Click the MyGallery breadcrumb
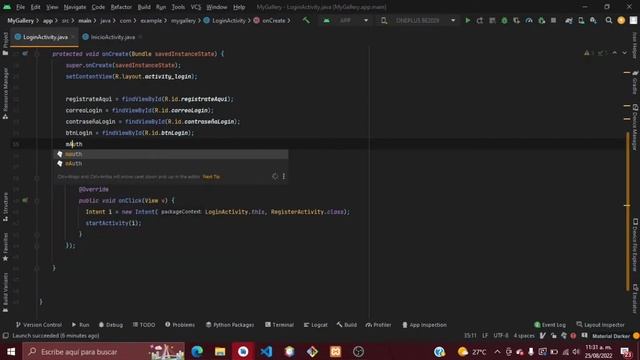This screenshot has width=640, height=360. pyautogui.click(x=20, y=20)
